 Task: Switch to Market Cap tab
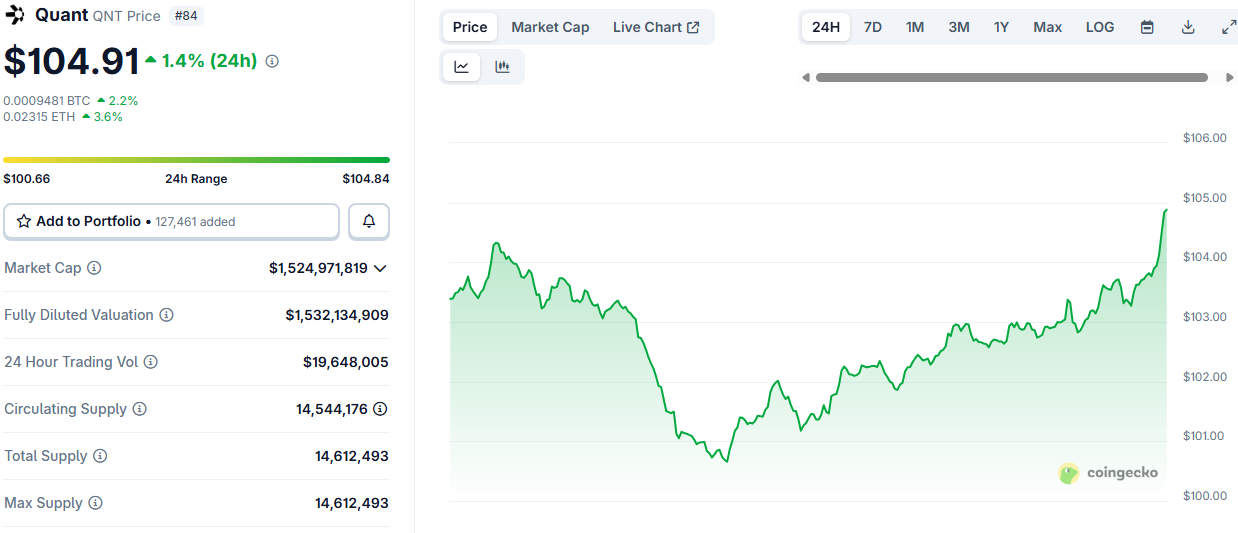[550, 27]
